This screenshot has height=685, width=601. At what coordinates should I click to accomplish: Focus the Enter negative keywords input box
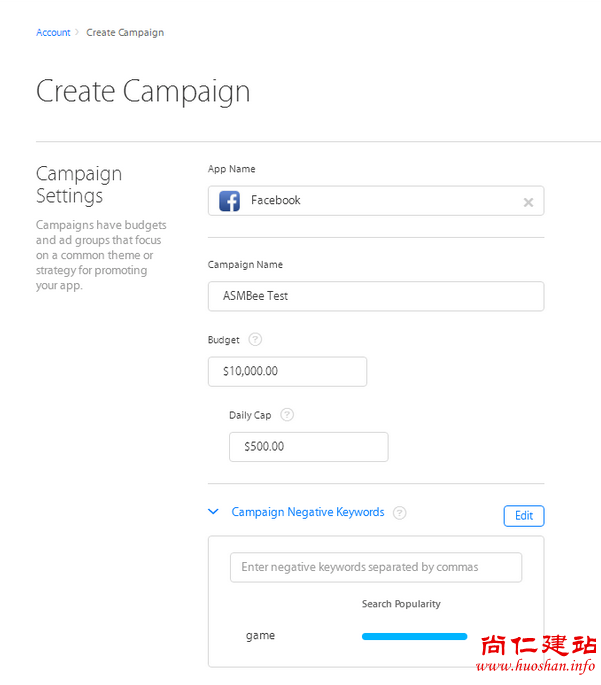(x=376, y=567)
